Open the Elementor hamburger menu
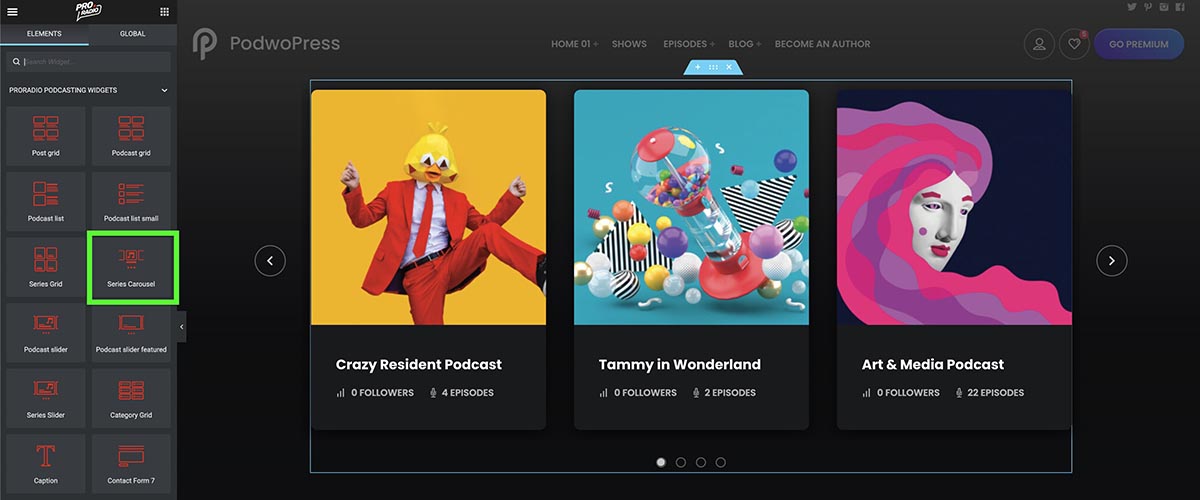1200x500 pixels. tap(12, 11)
